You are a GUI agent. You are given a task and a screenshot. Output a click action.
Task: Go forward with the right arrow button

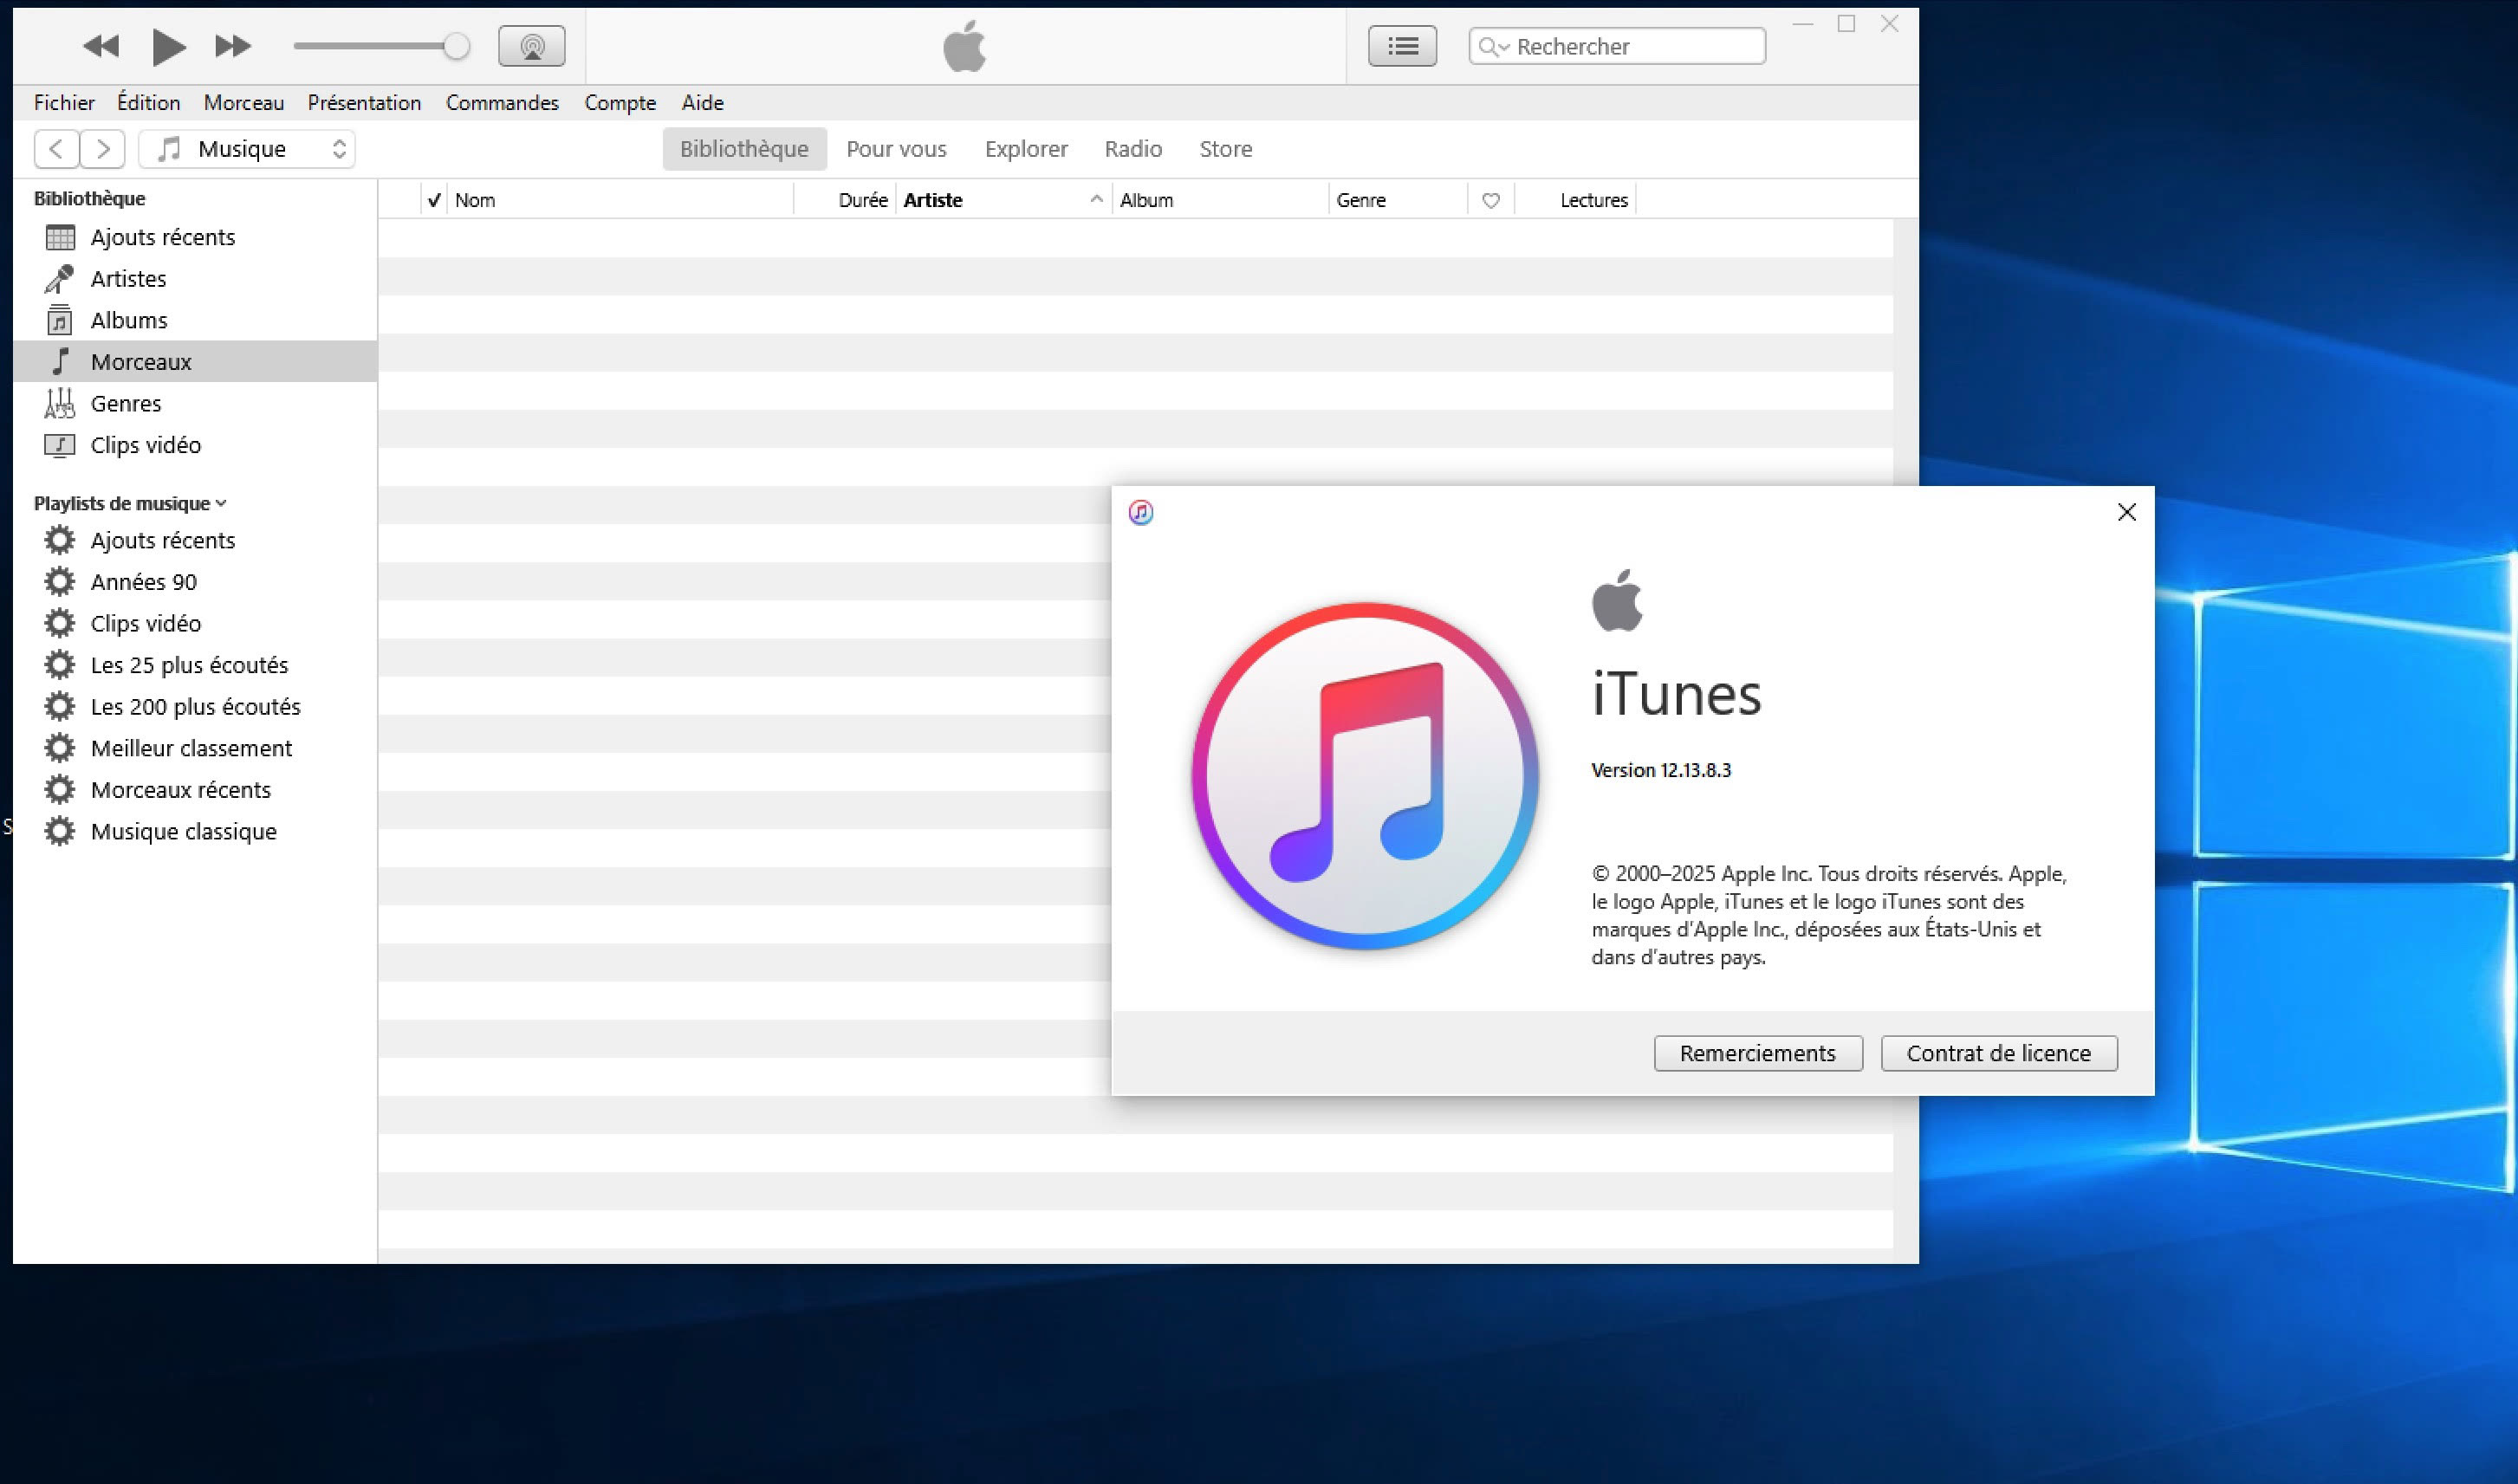103,149
